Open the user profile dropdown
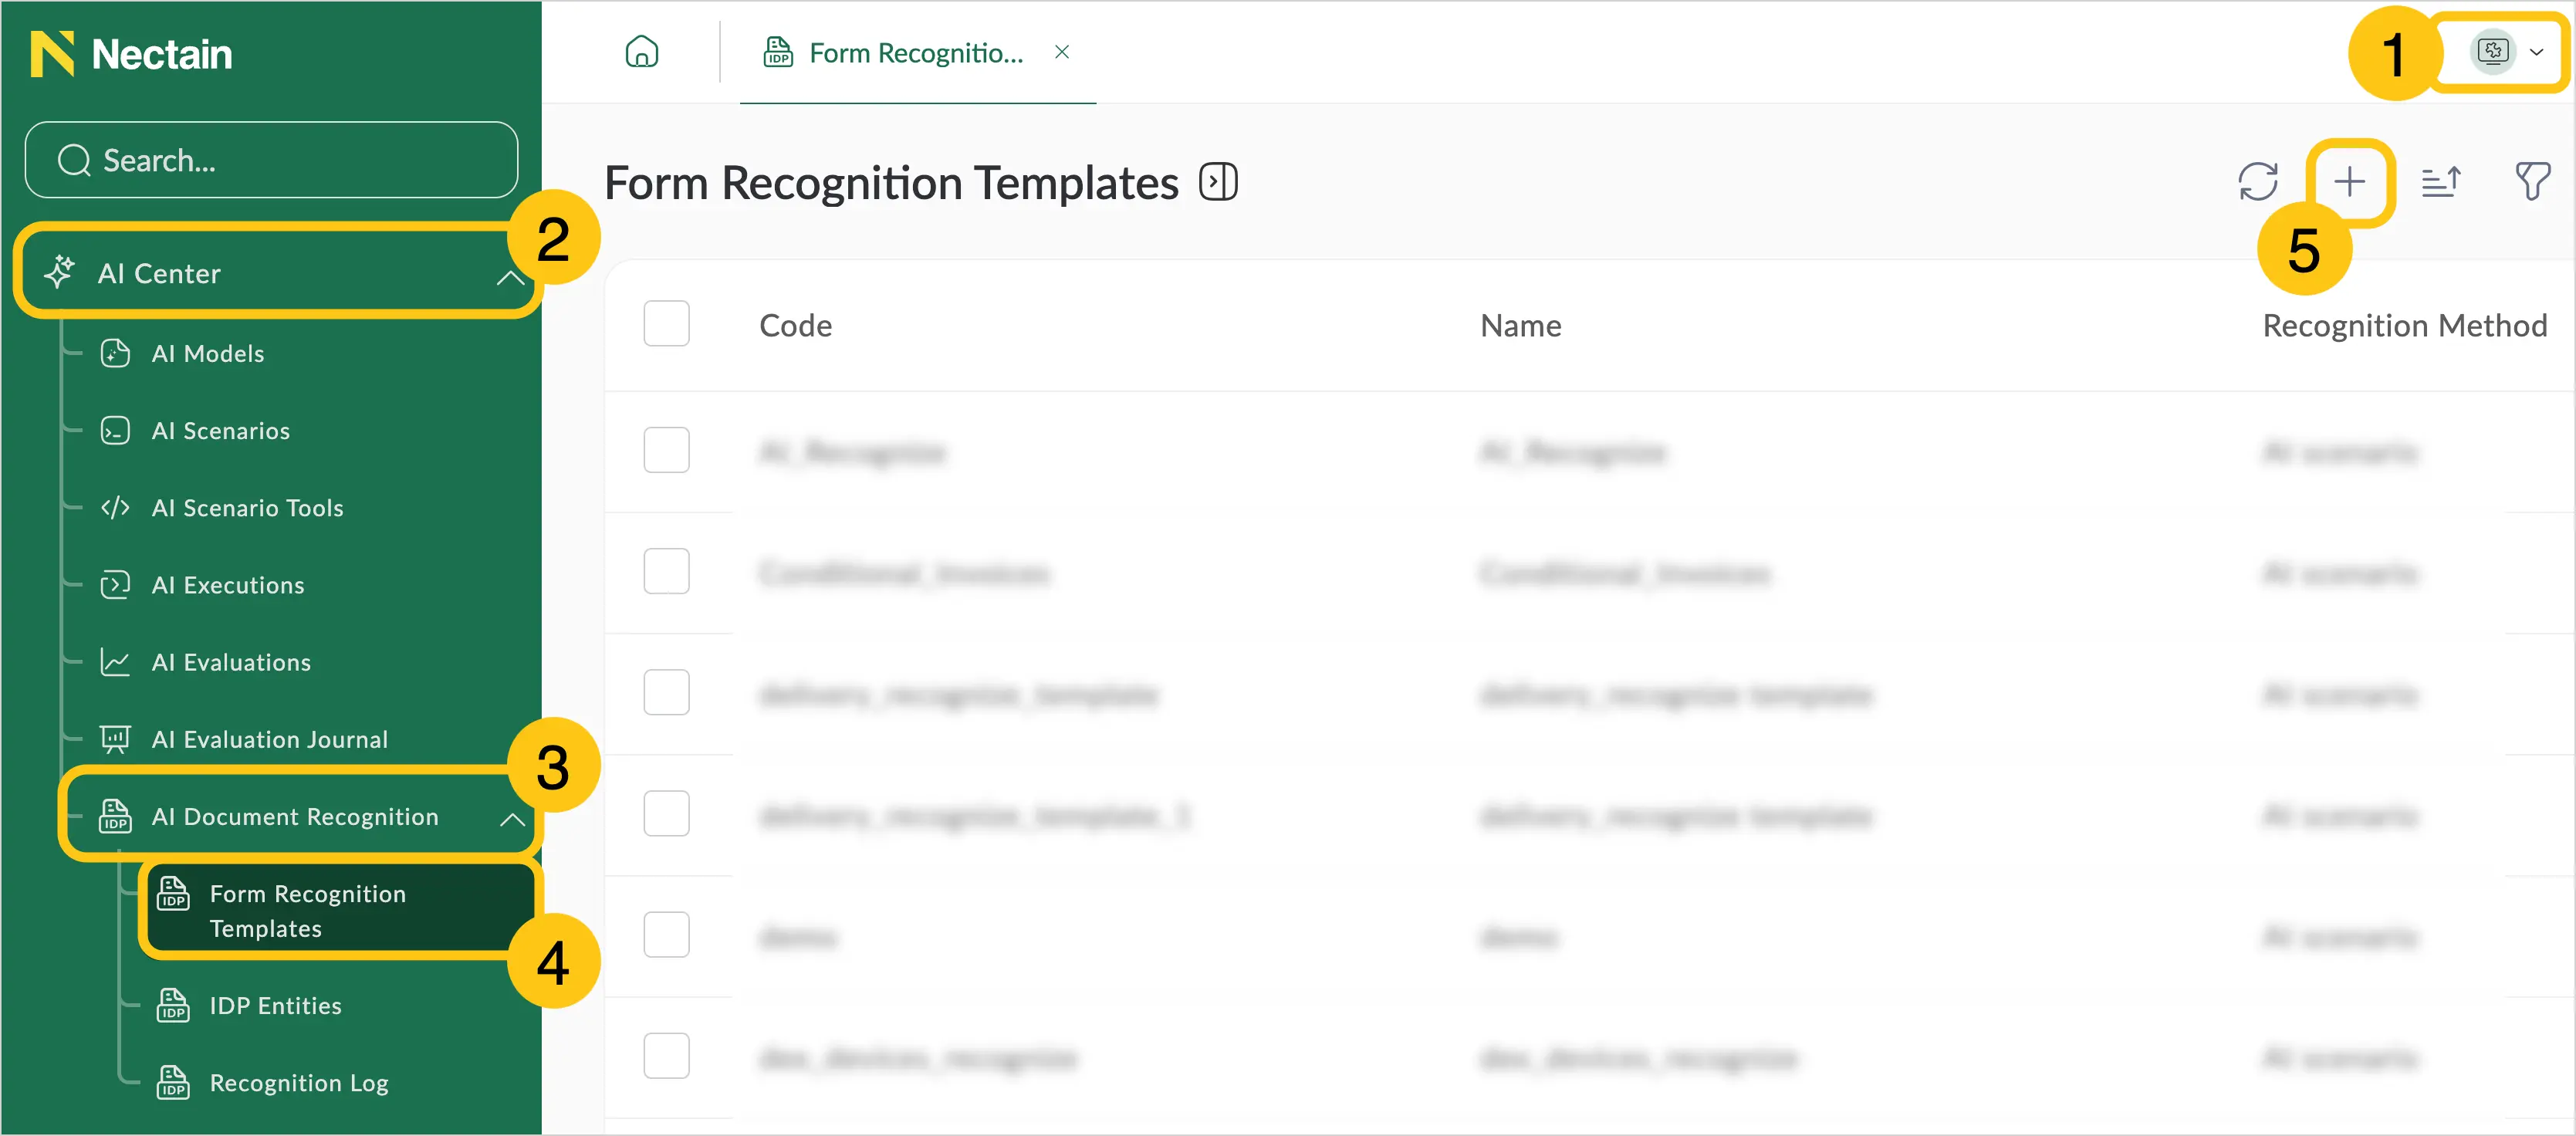 click(x=2507, y=52)
